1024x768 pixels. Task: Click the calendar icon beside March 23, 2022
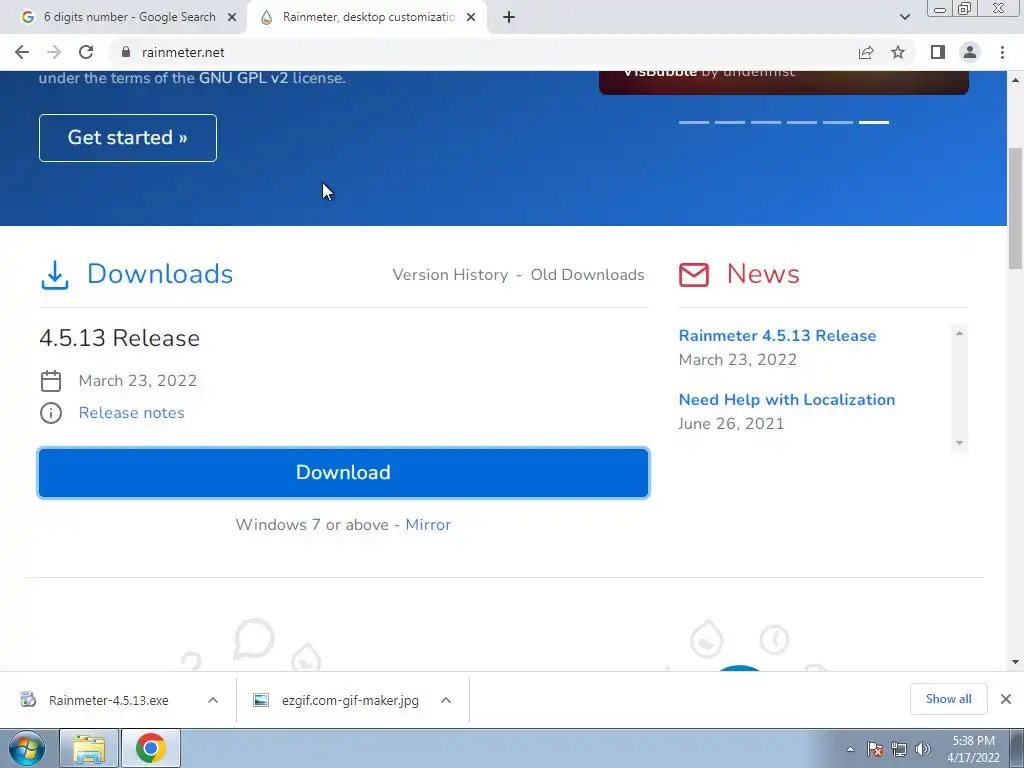(51, 381)
